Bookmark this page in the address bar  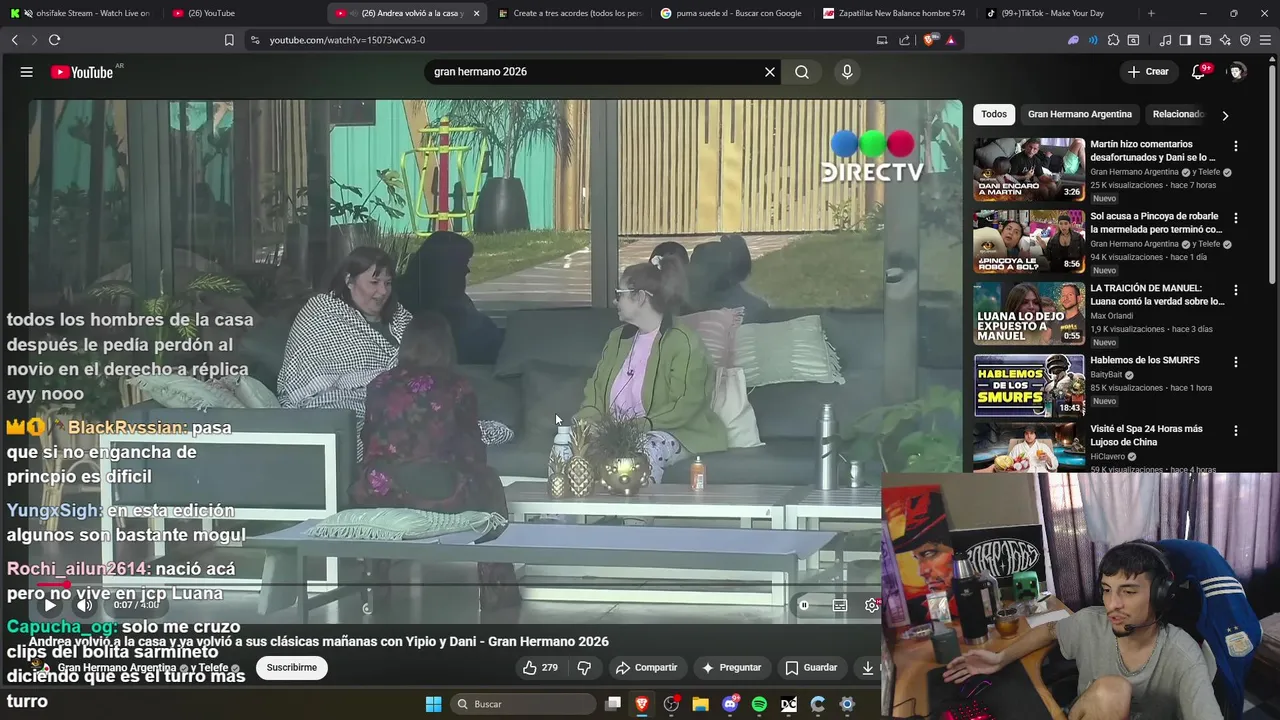click(x=229, y=40)
